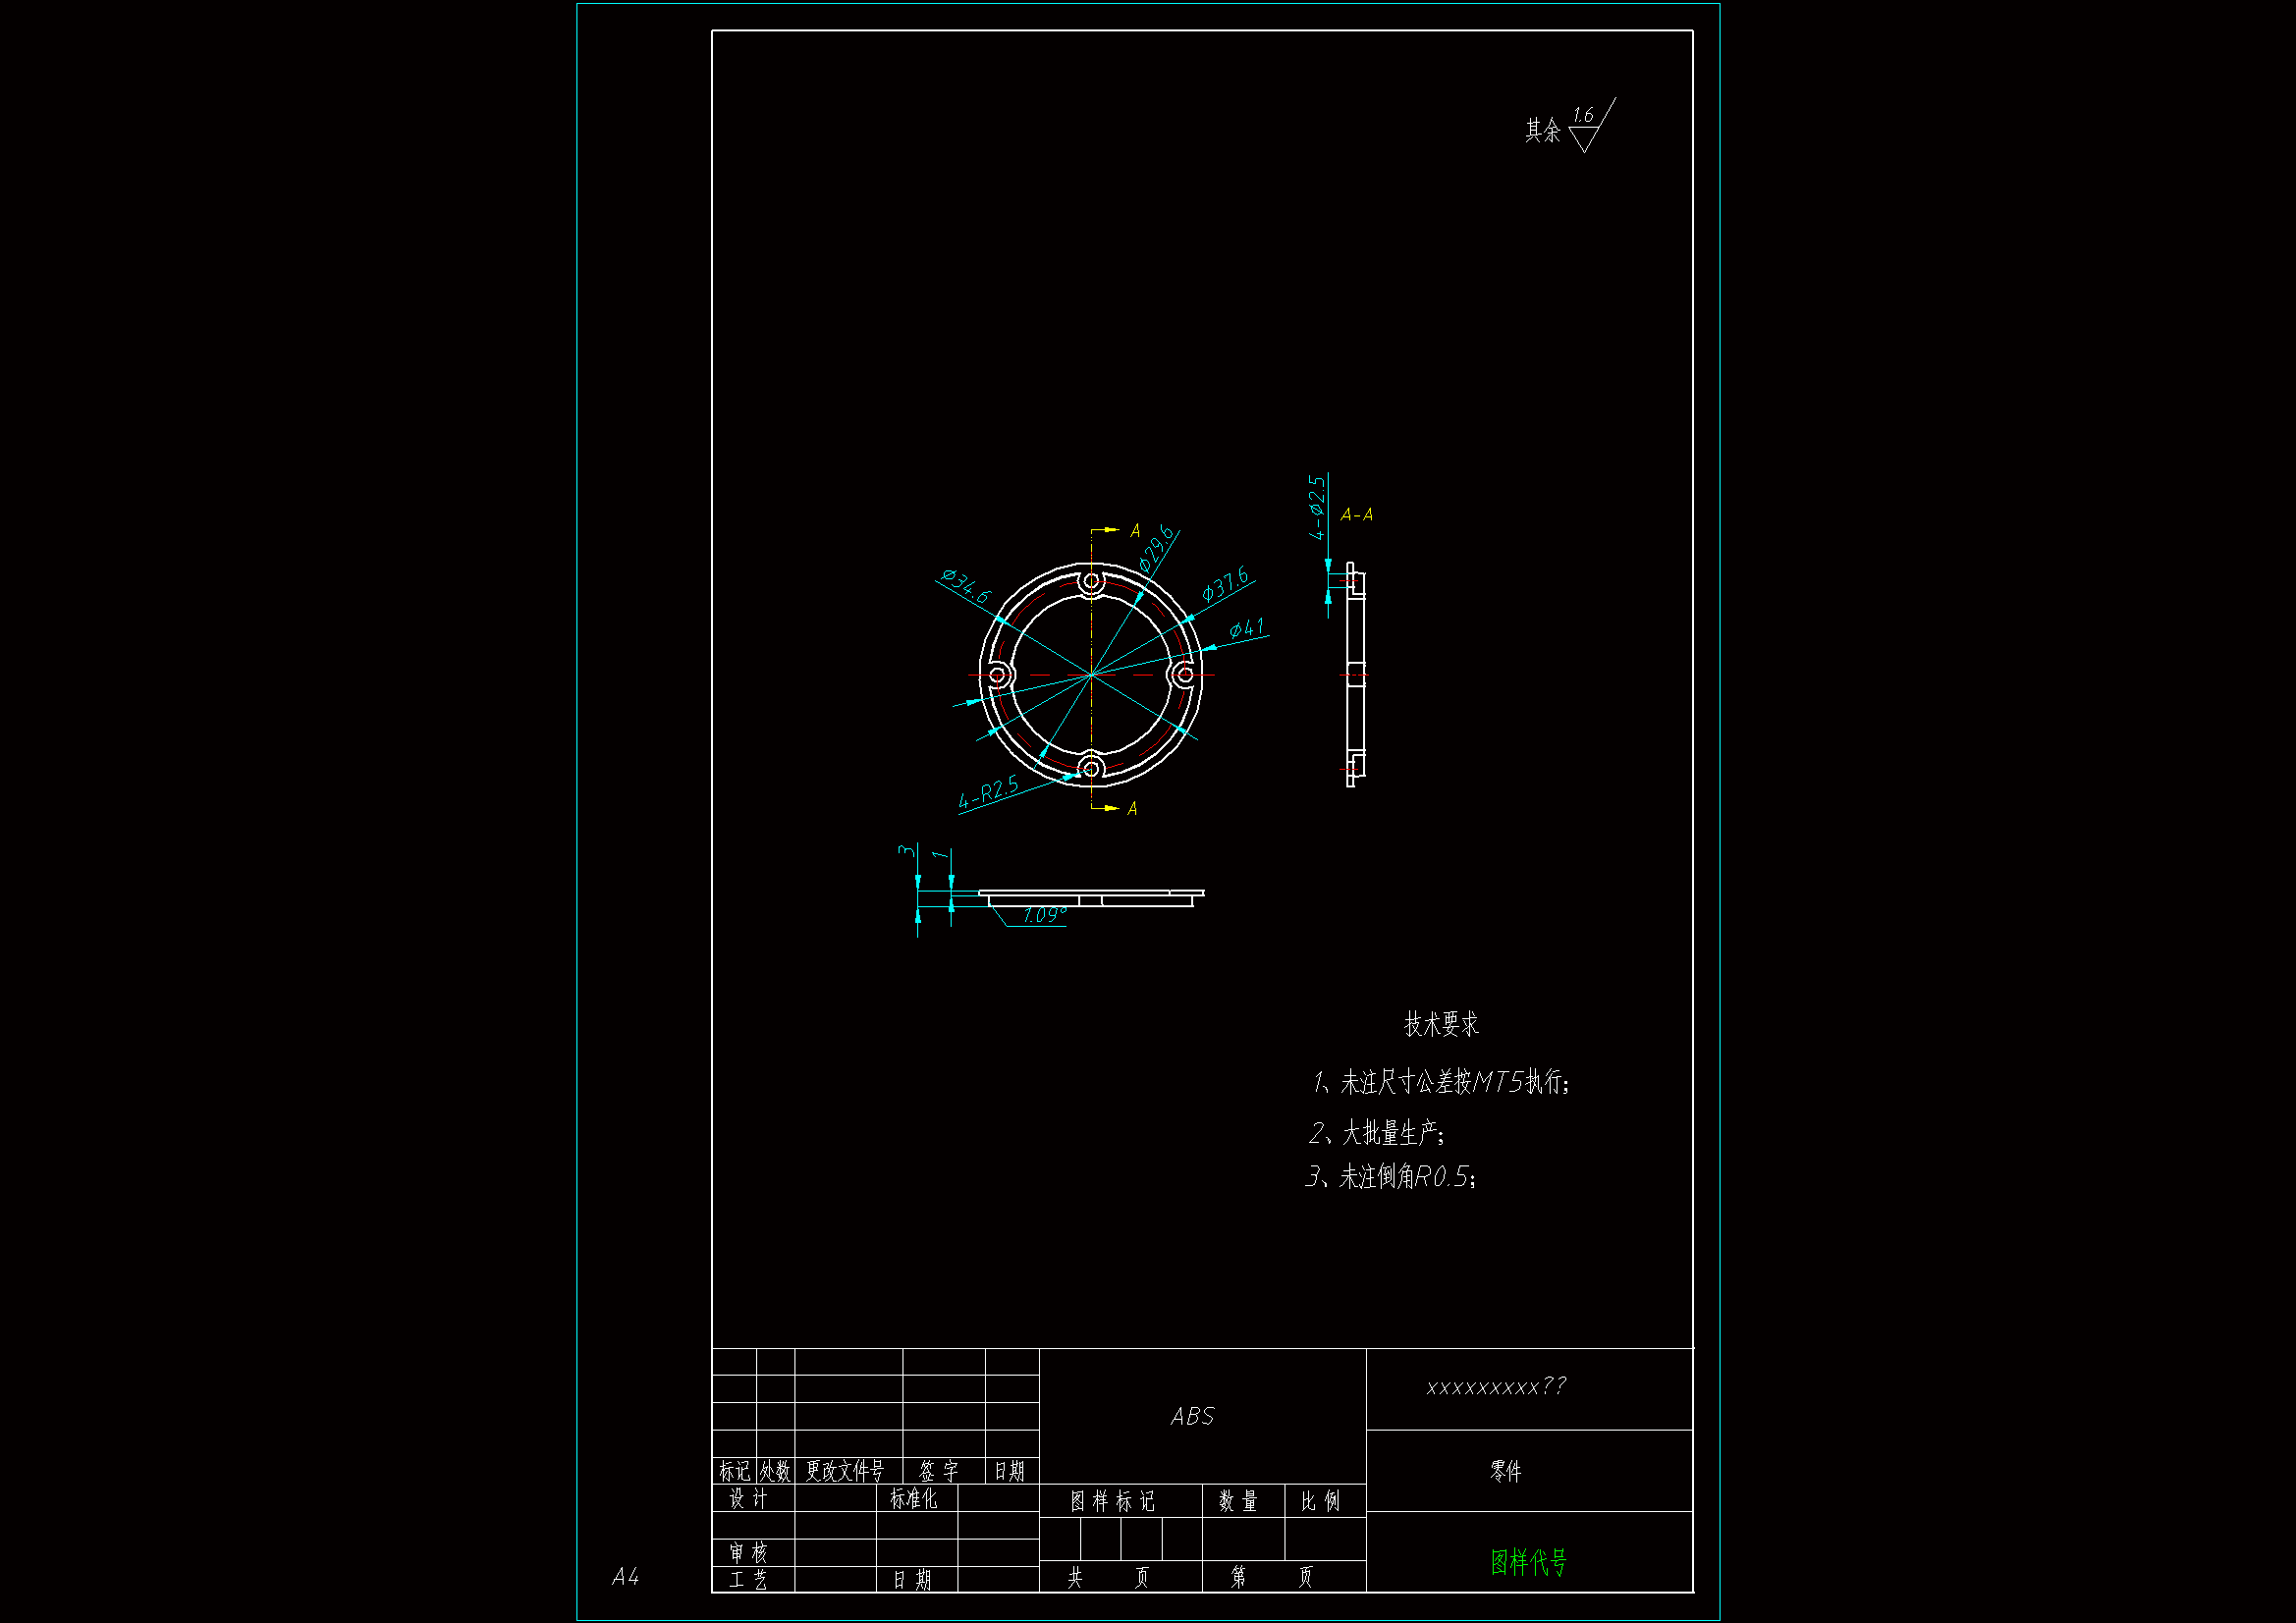Select the Ø37.6 diameter dimension label
The height and width of the screenshot is (1623, 2296).
click(x=1225, y=584)
